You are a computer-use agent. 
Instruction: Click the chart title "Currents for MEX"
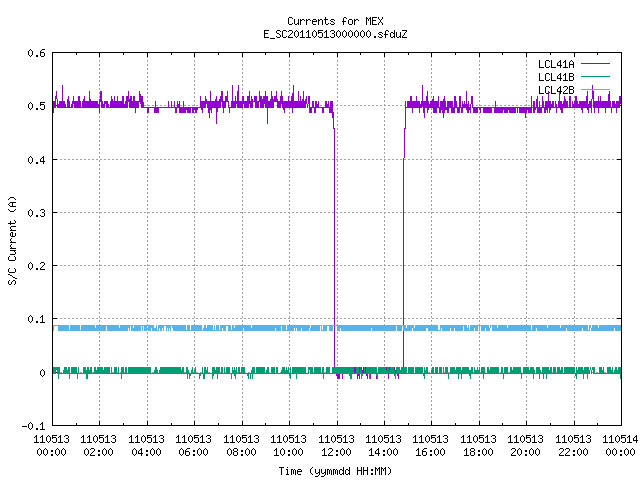[335, 21]
